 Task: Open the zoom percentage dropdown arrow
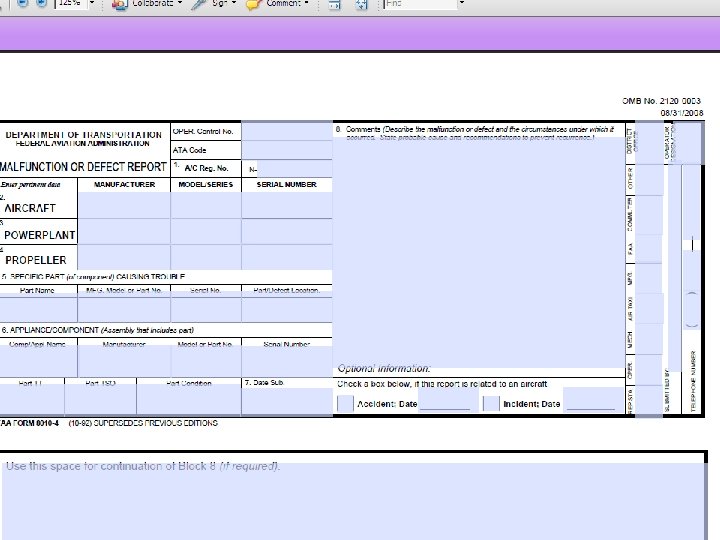(x=92, y=3)
